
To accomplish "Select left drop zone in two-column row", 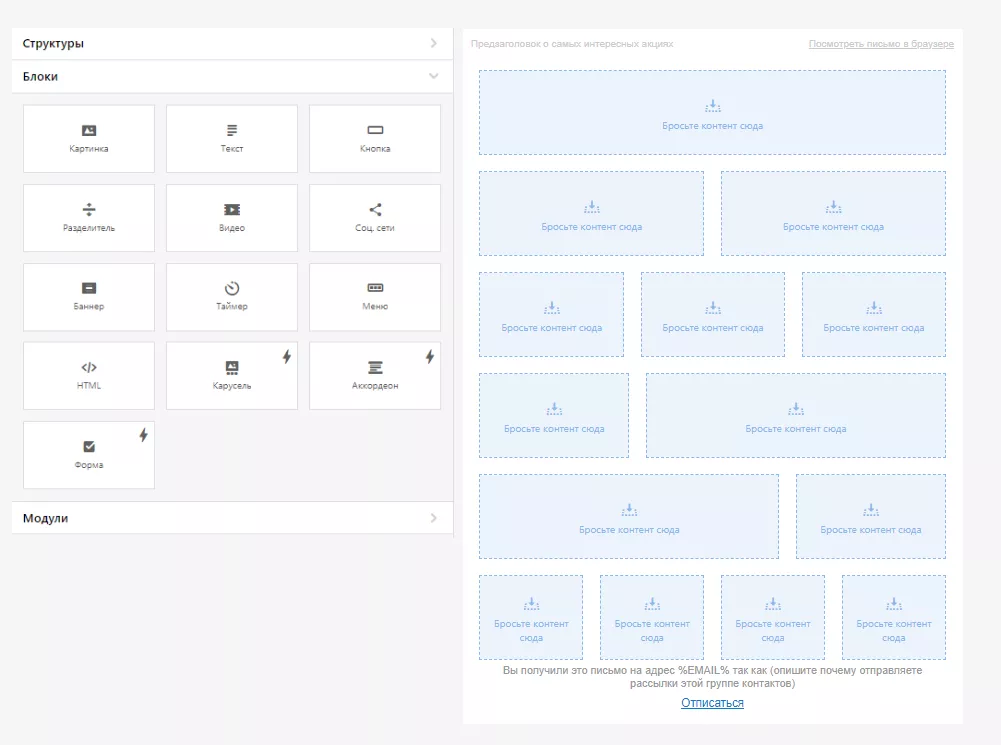I will (x=592, y=213).
